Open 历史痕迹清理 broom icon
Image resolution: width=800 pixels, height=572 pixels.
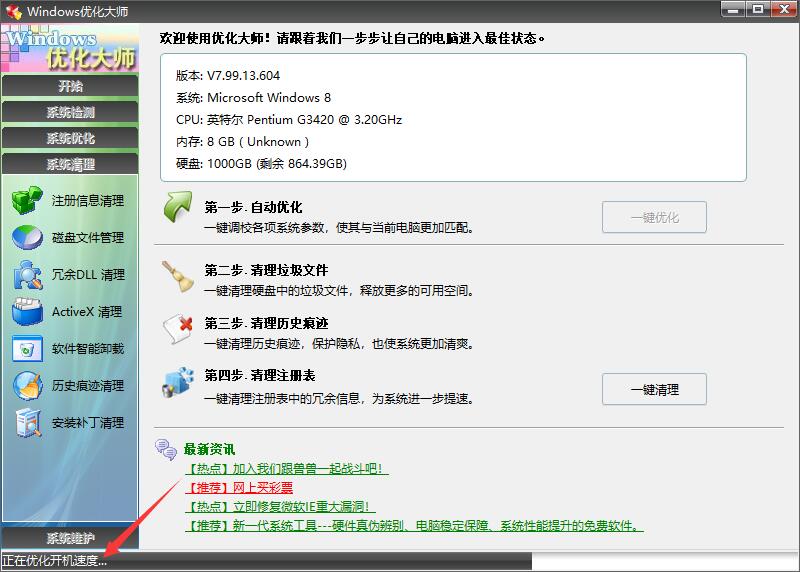tap(27, 386)
